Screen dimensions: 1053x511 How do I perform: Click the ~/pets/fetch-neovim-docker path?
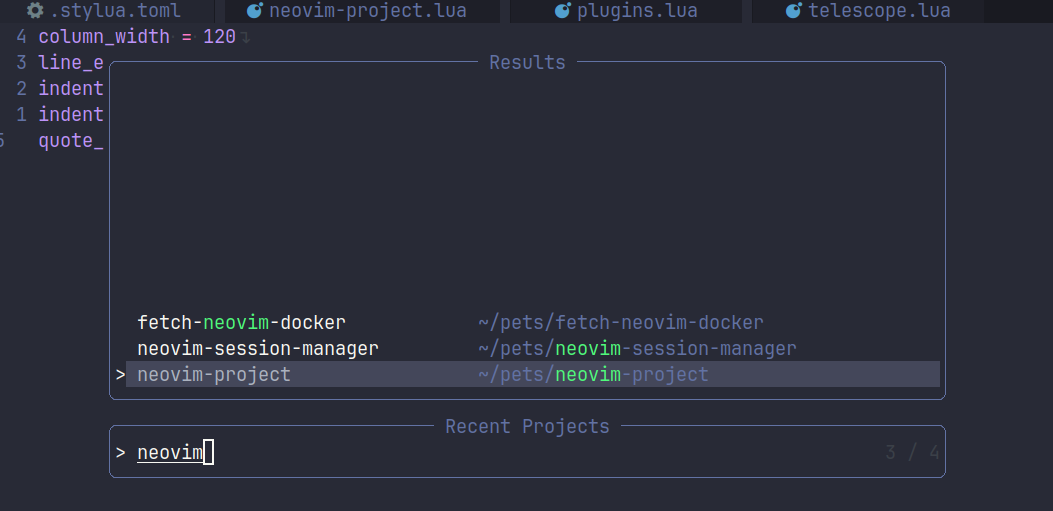pos(621,323)
